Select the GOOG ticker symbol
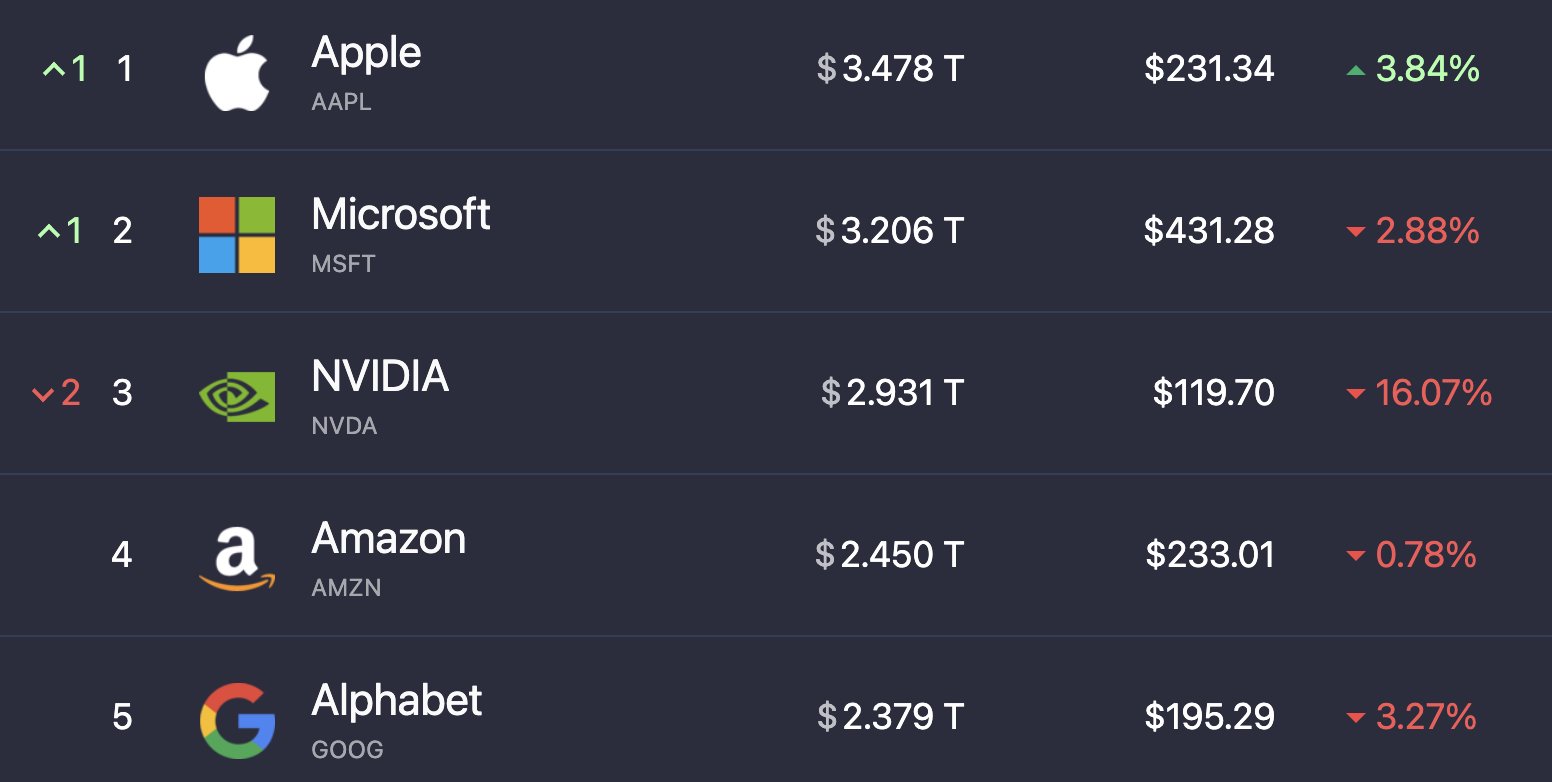 [x=347, y=750]
